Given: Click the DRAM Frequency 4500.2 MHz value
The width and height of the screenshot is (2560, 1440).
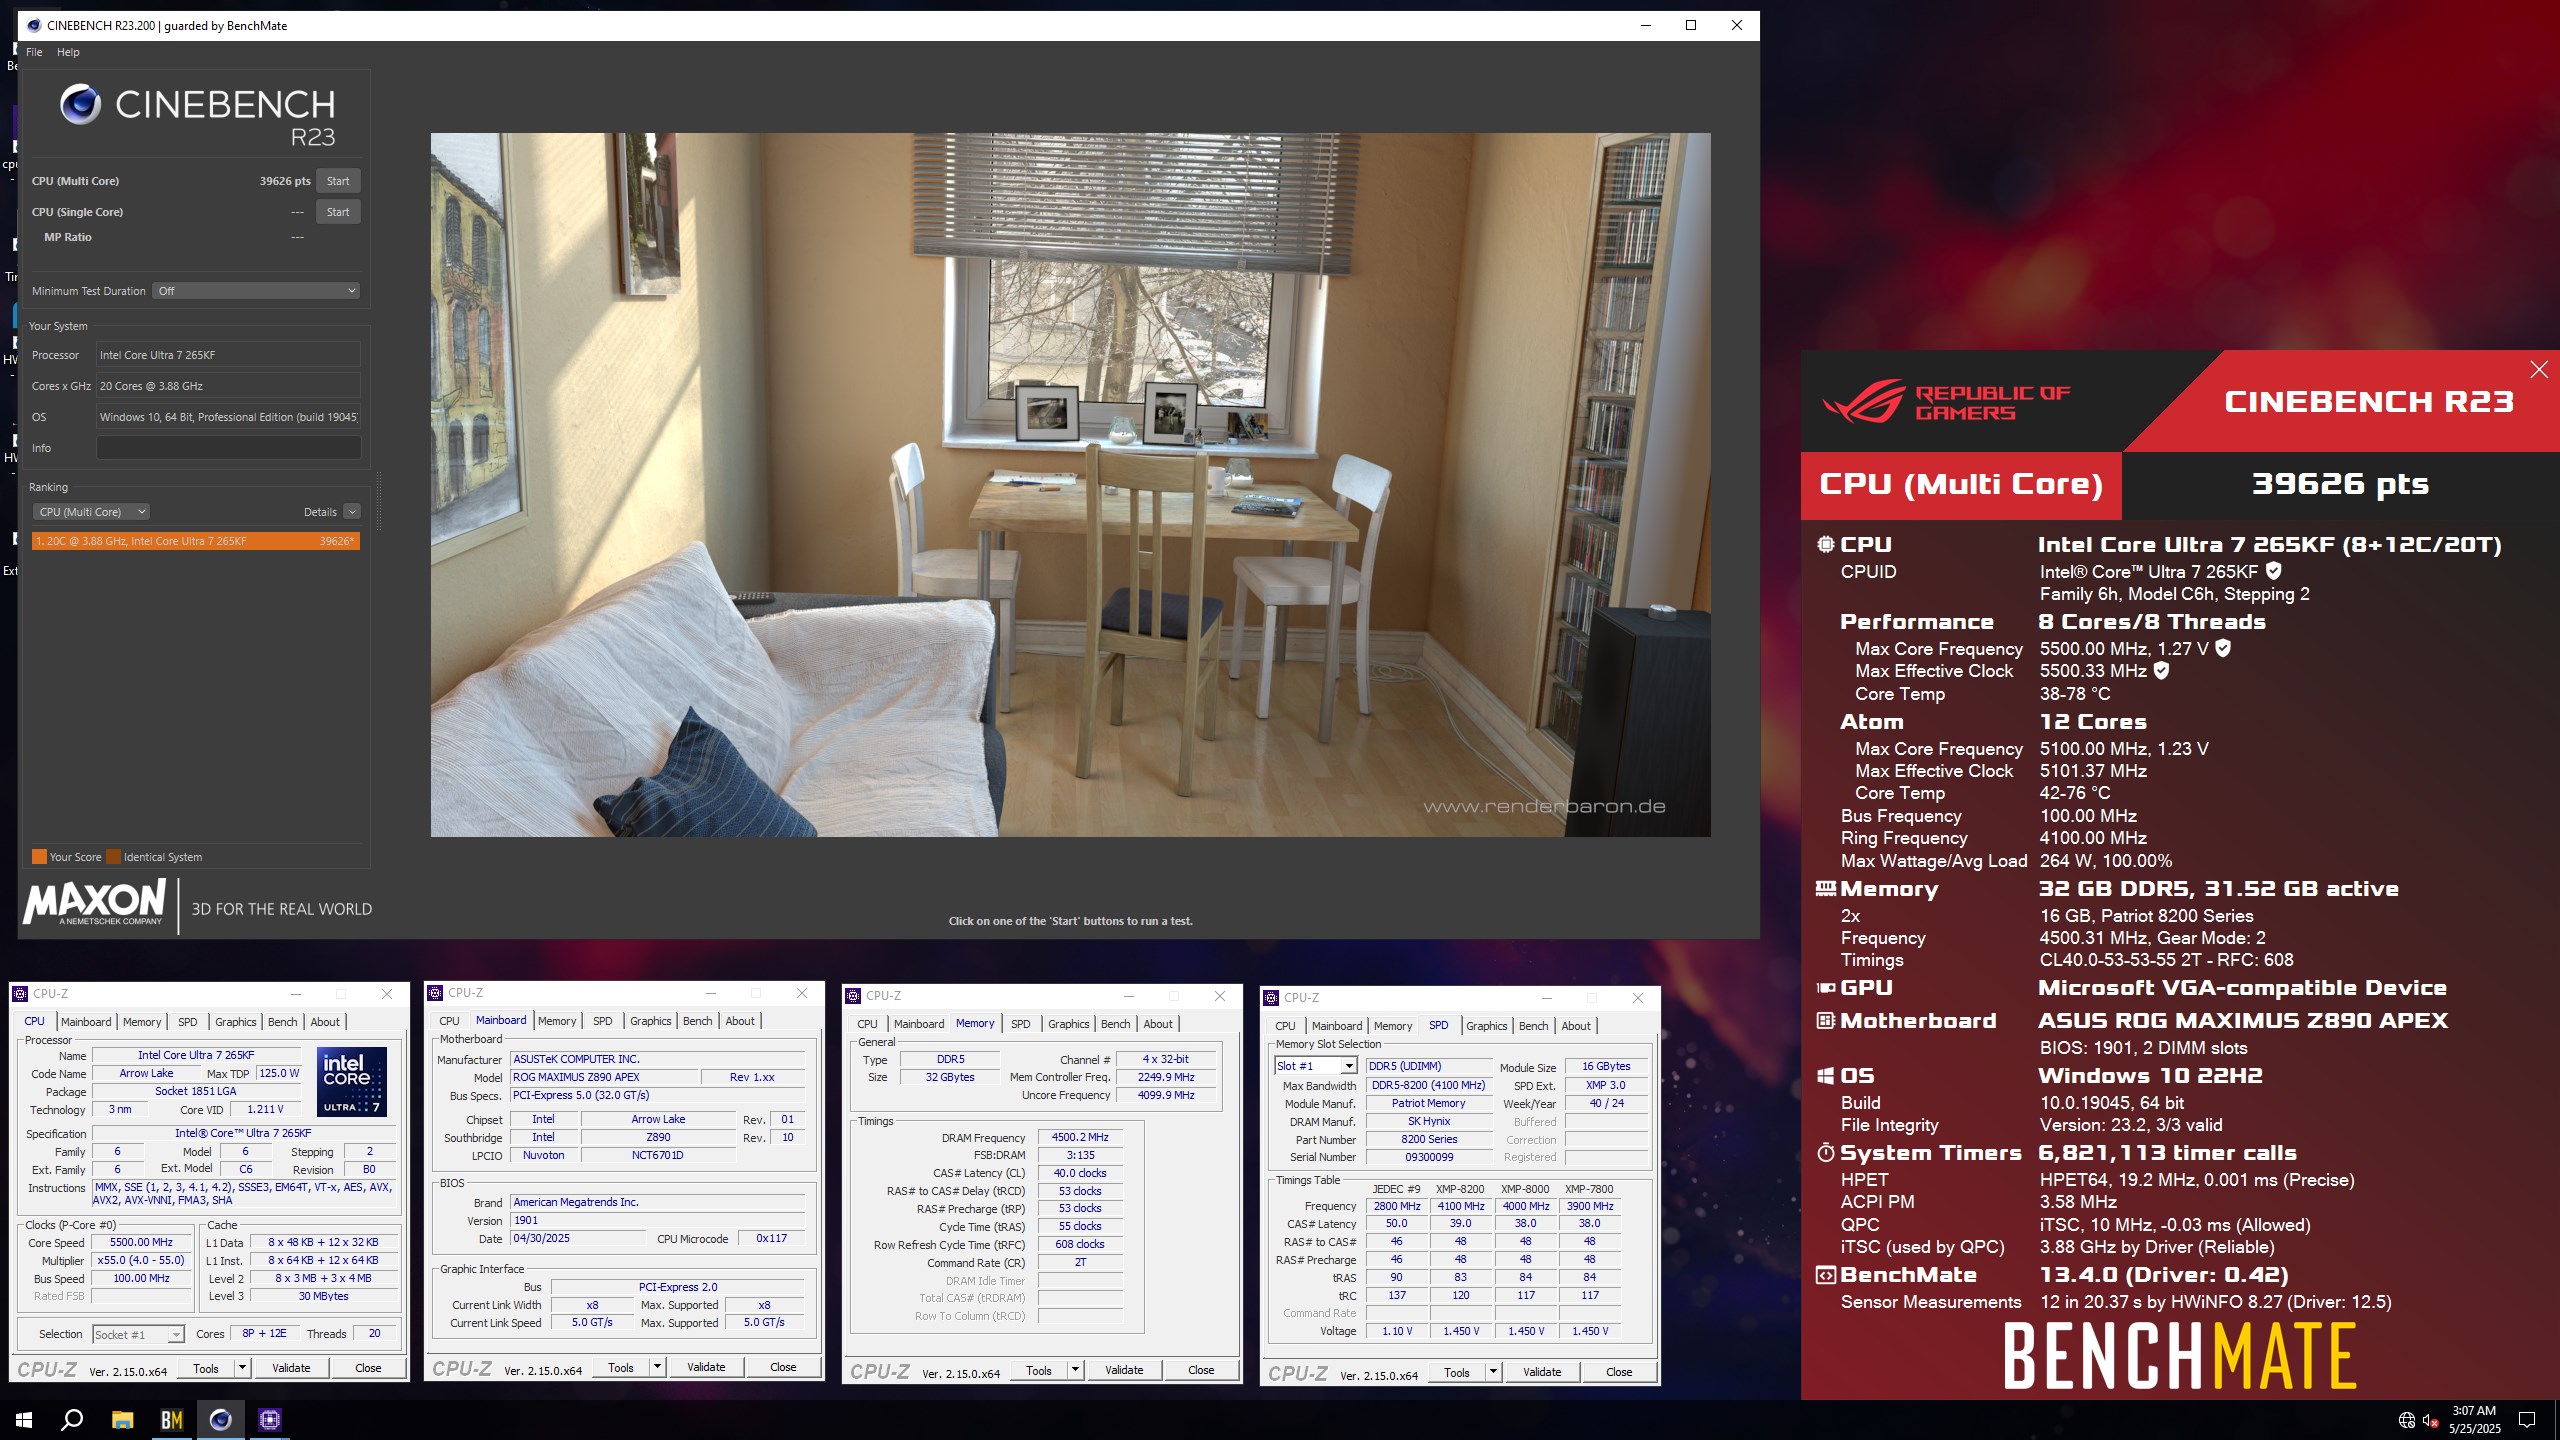Looking at the screenshot, I should click(1080, 1138).
